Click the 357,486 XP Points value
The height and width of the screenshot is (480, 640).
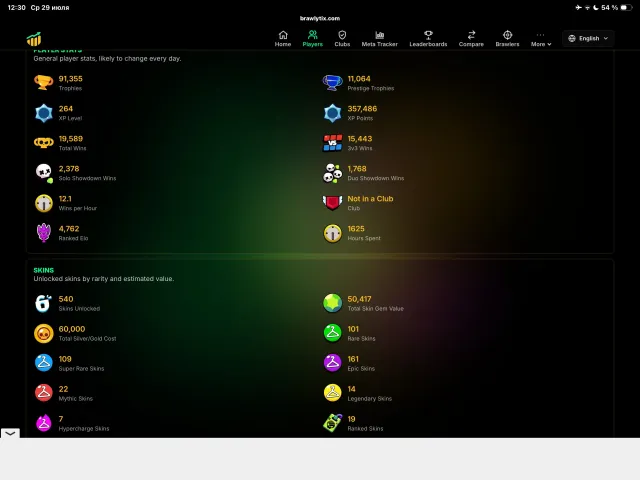point(362,109)
